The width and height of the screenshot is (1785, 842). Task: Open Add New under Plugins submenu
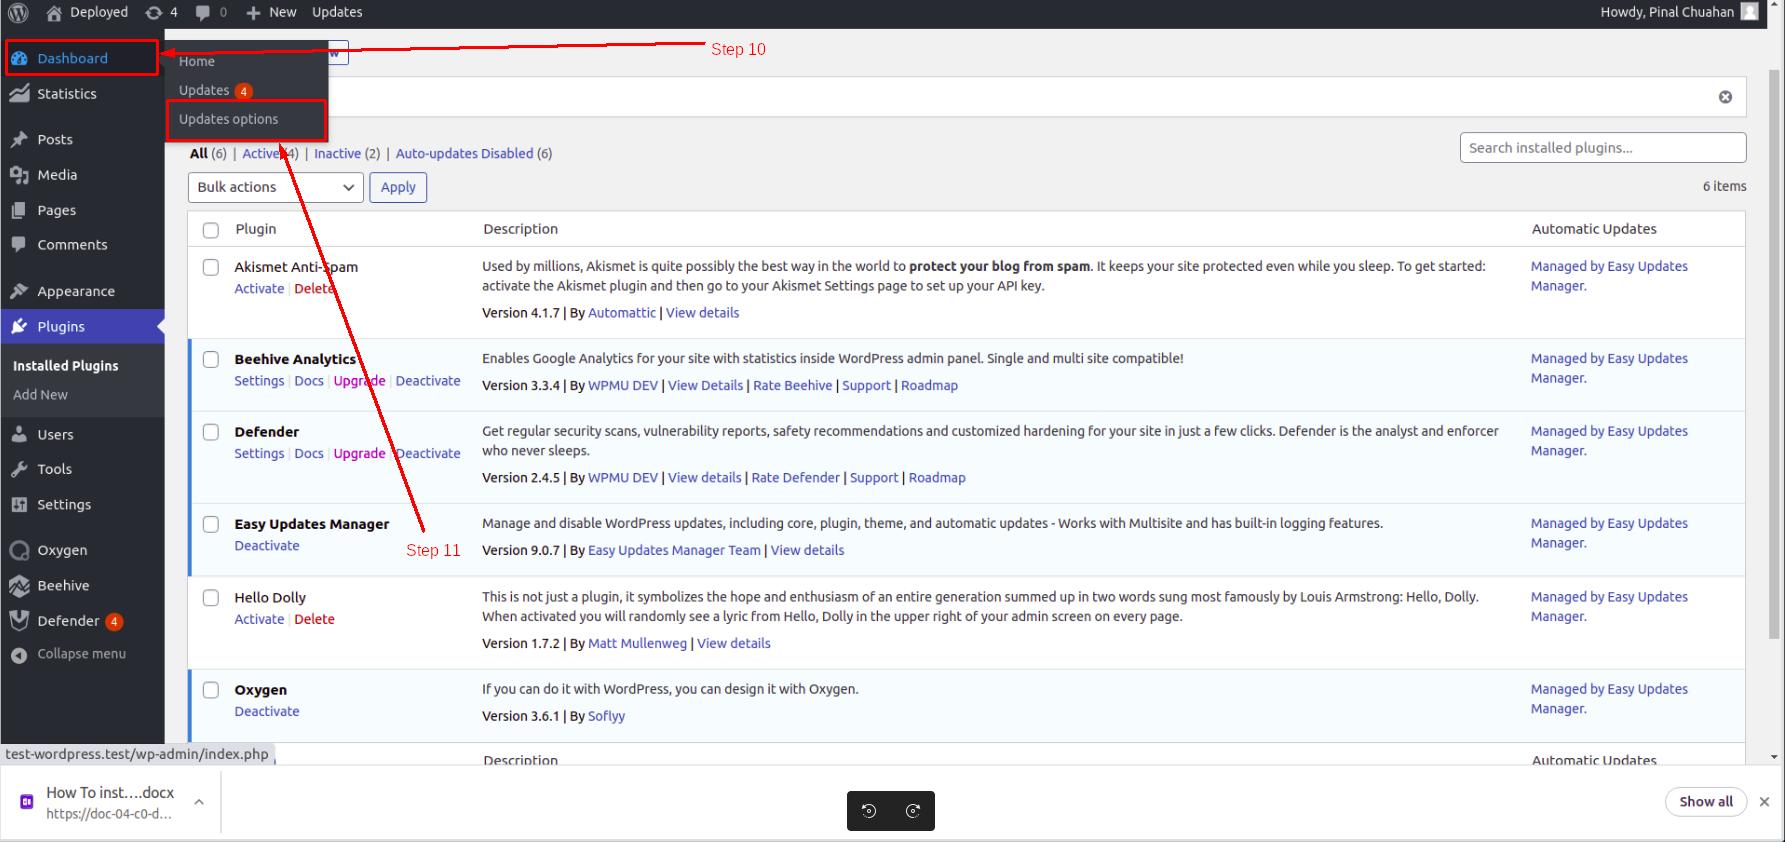coord(40,395)
